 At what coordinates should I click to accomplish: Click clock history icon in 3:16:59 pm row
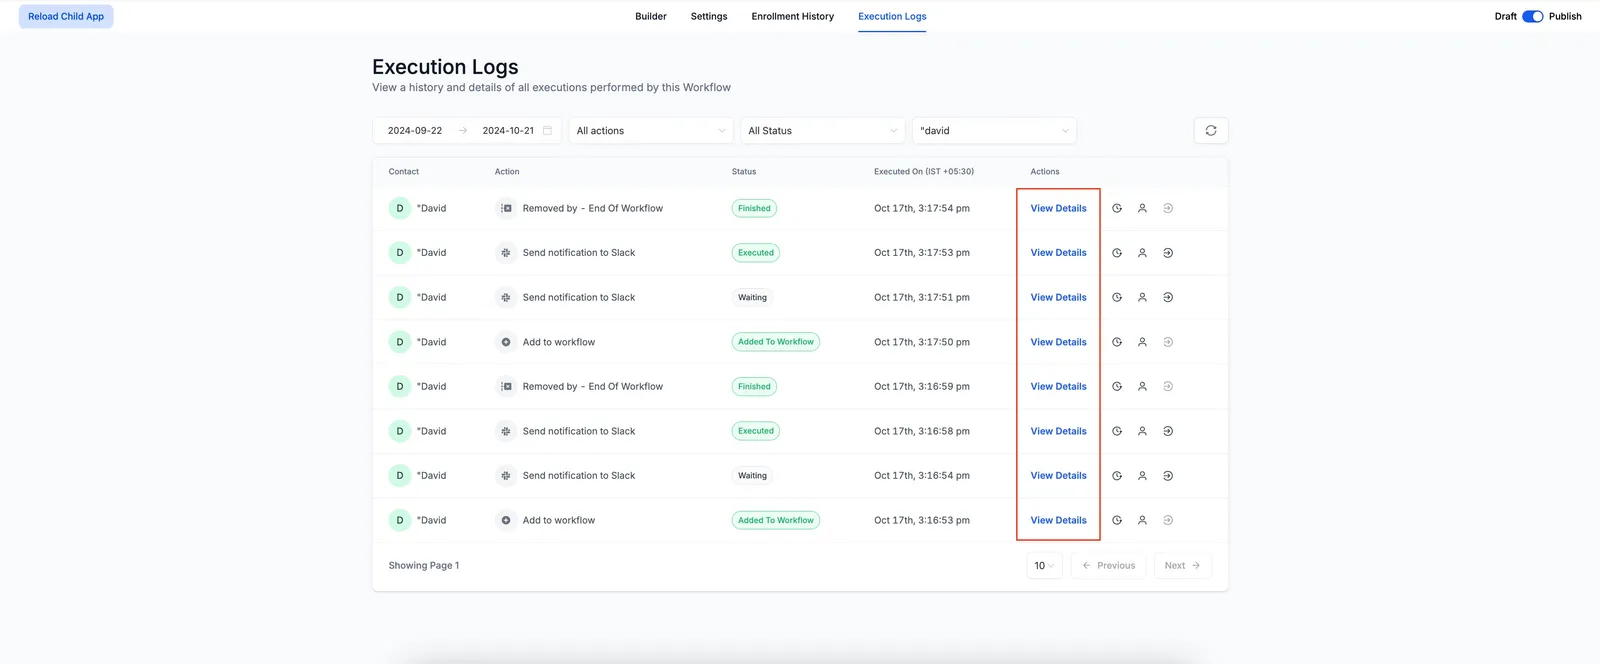1117,386
